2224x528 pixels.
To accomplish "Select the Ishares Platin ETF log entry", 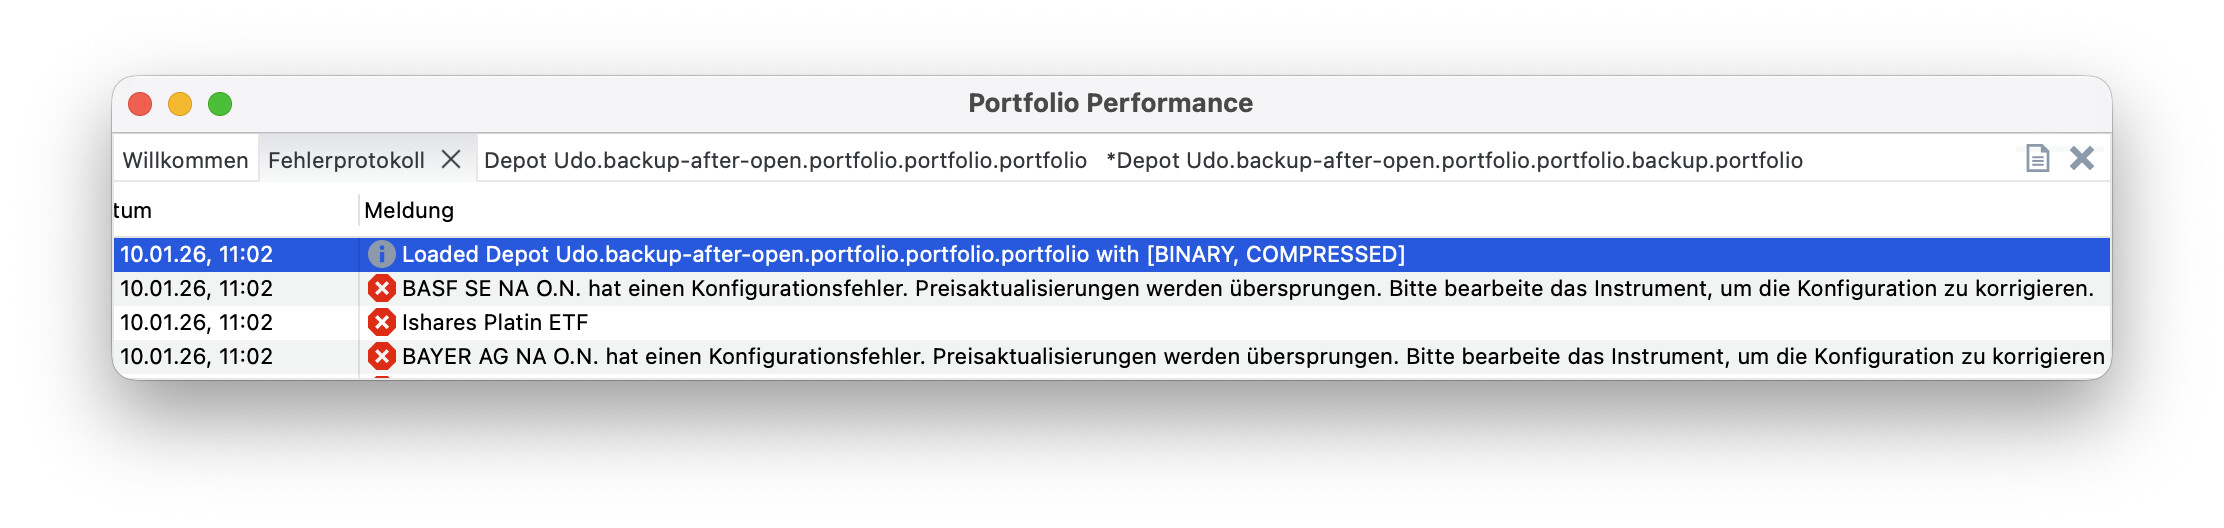I will 495,322.
